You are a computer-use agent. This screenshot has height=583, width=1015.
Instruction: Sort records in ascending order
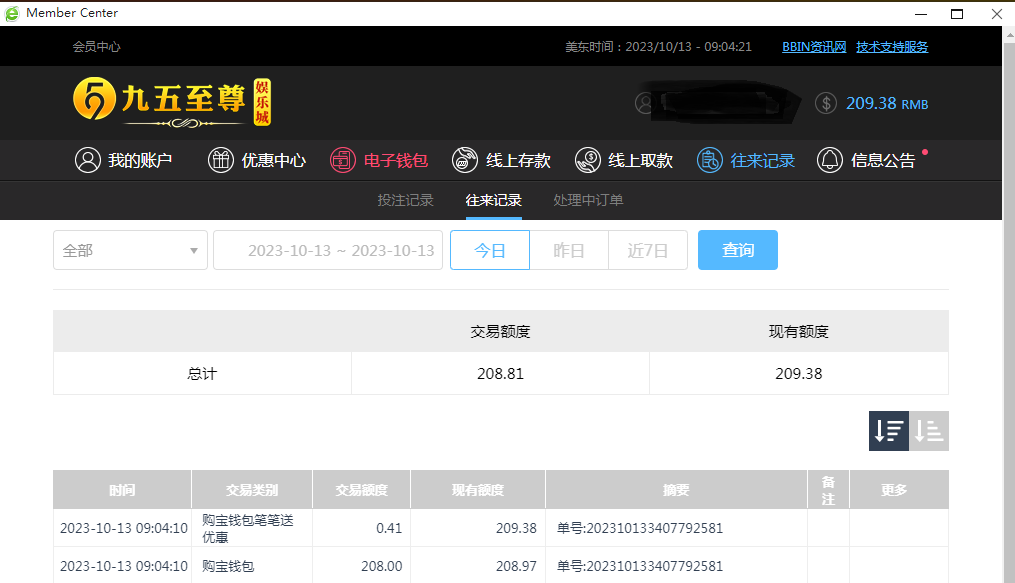(x=929, y=431)
